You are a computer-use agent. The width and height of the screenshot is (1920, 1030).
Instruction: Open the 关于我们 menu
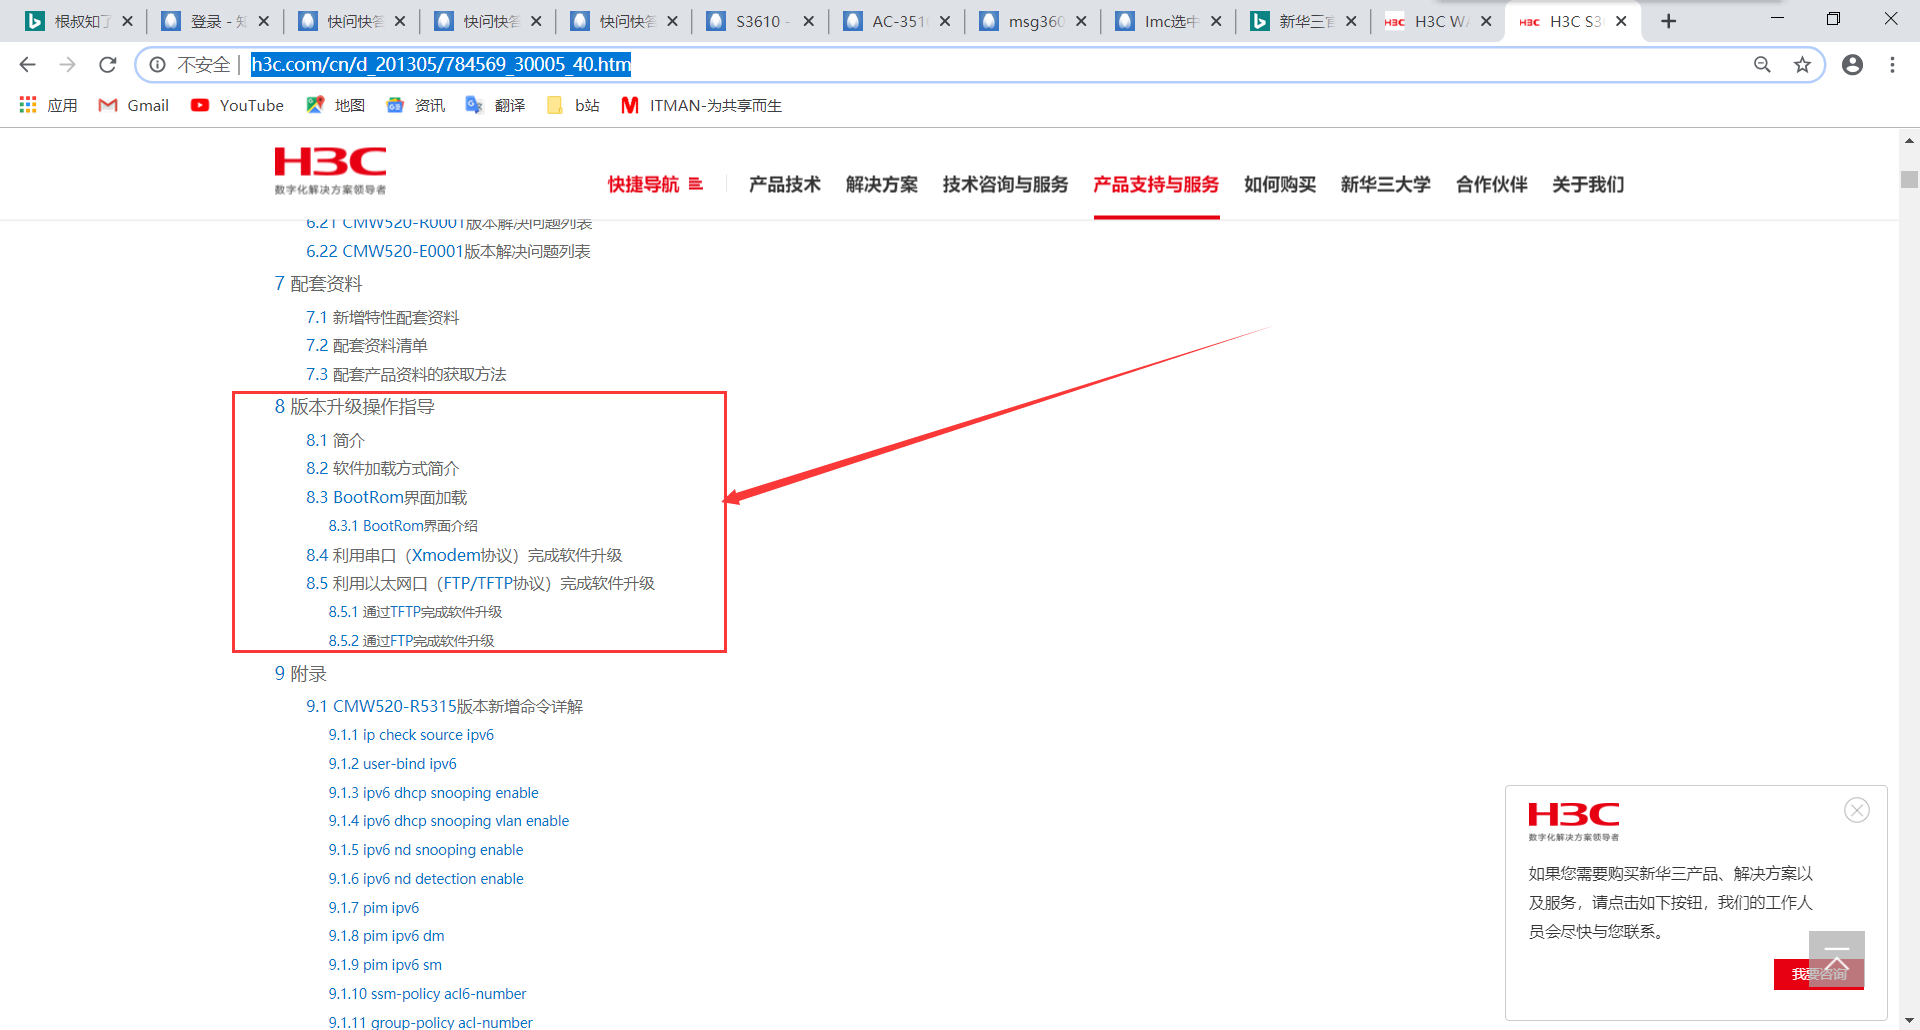[x=1588, y=184]
